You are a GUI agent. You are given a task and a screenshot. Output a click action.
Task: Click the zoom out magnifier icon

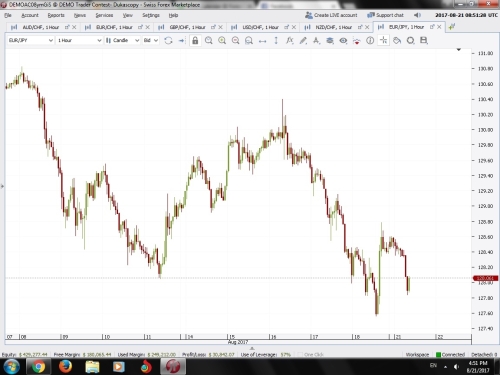(x=235, y=41)
